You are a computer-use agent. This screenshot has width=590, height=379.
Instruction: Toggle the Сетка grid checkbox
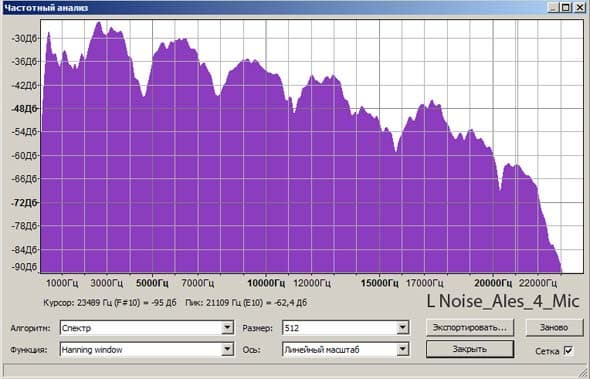[x=568, y=351]
